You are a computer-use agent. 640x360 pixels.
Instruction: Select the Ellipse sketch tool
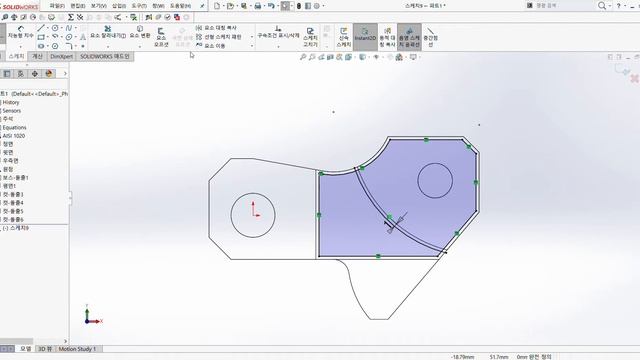[x=69, y=37]
